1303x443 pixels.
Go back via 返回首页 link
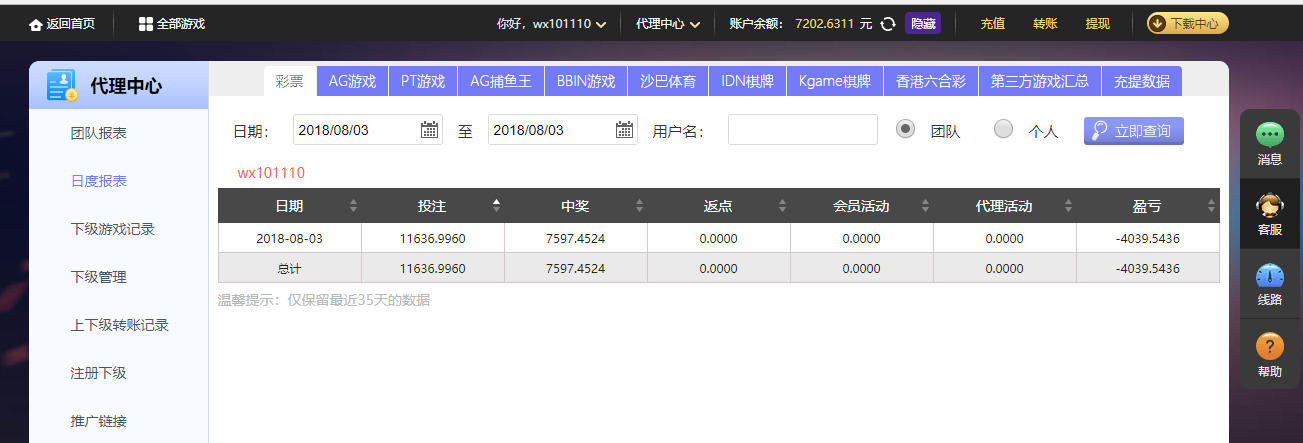62,24
